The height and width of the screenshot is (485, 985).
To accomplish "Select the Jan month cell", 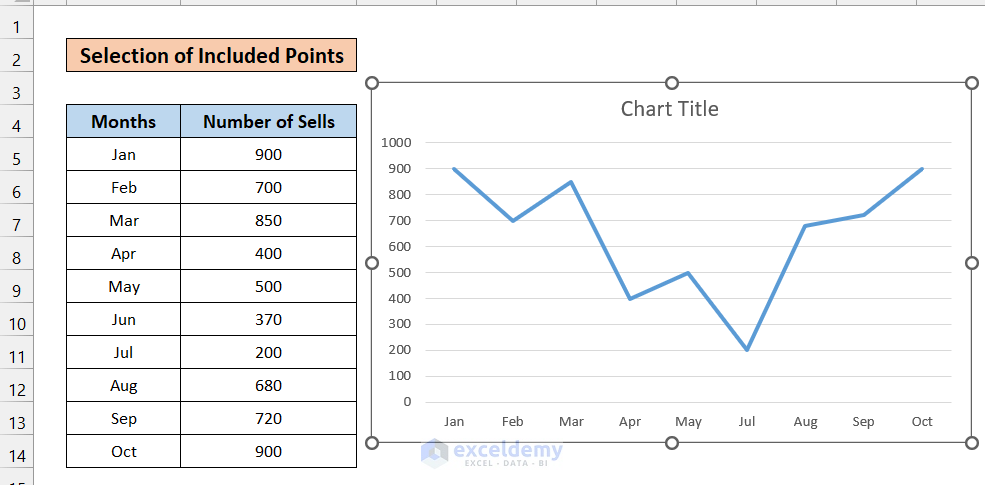I will point(124,155).
